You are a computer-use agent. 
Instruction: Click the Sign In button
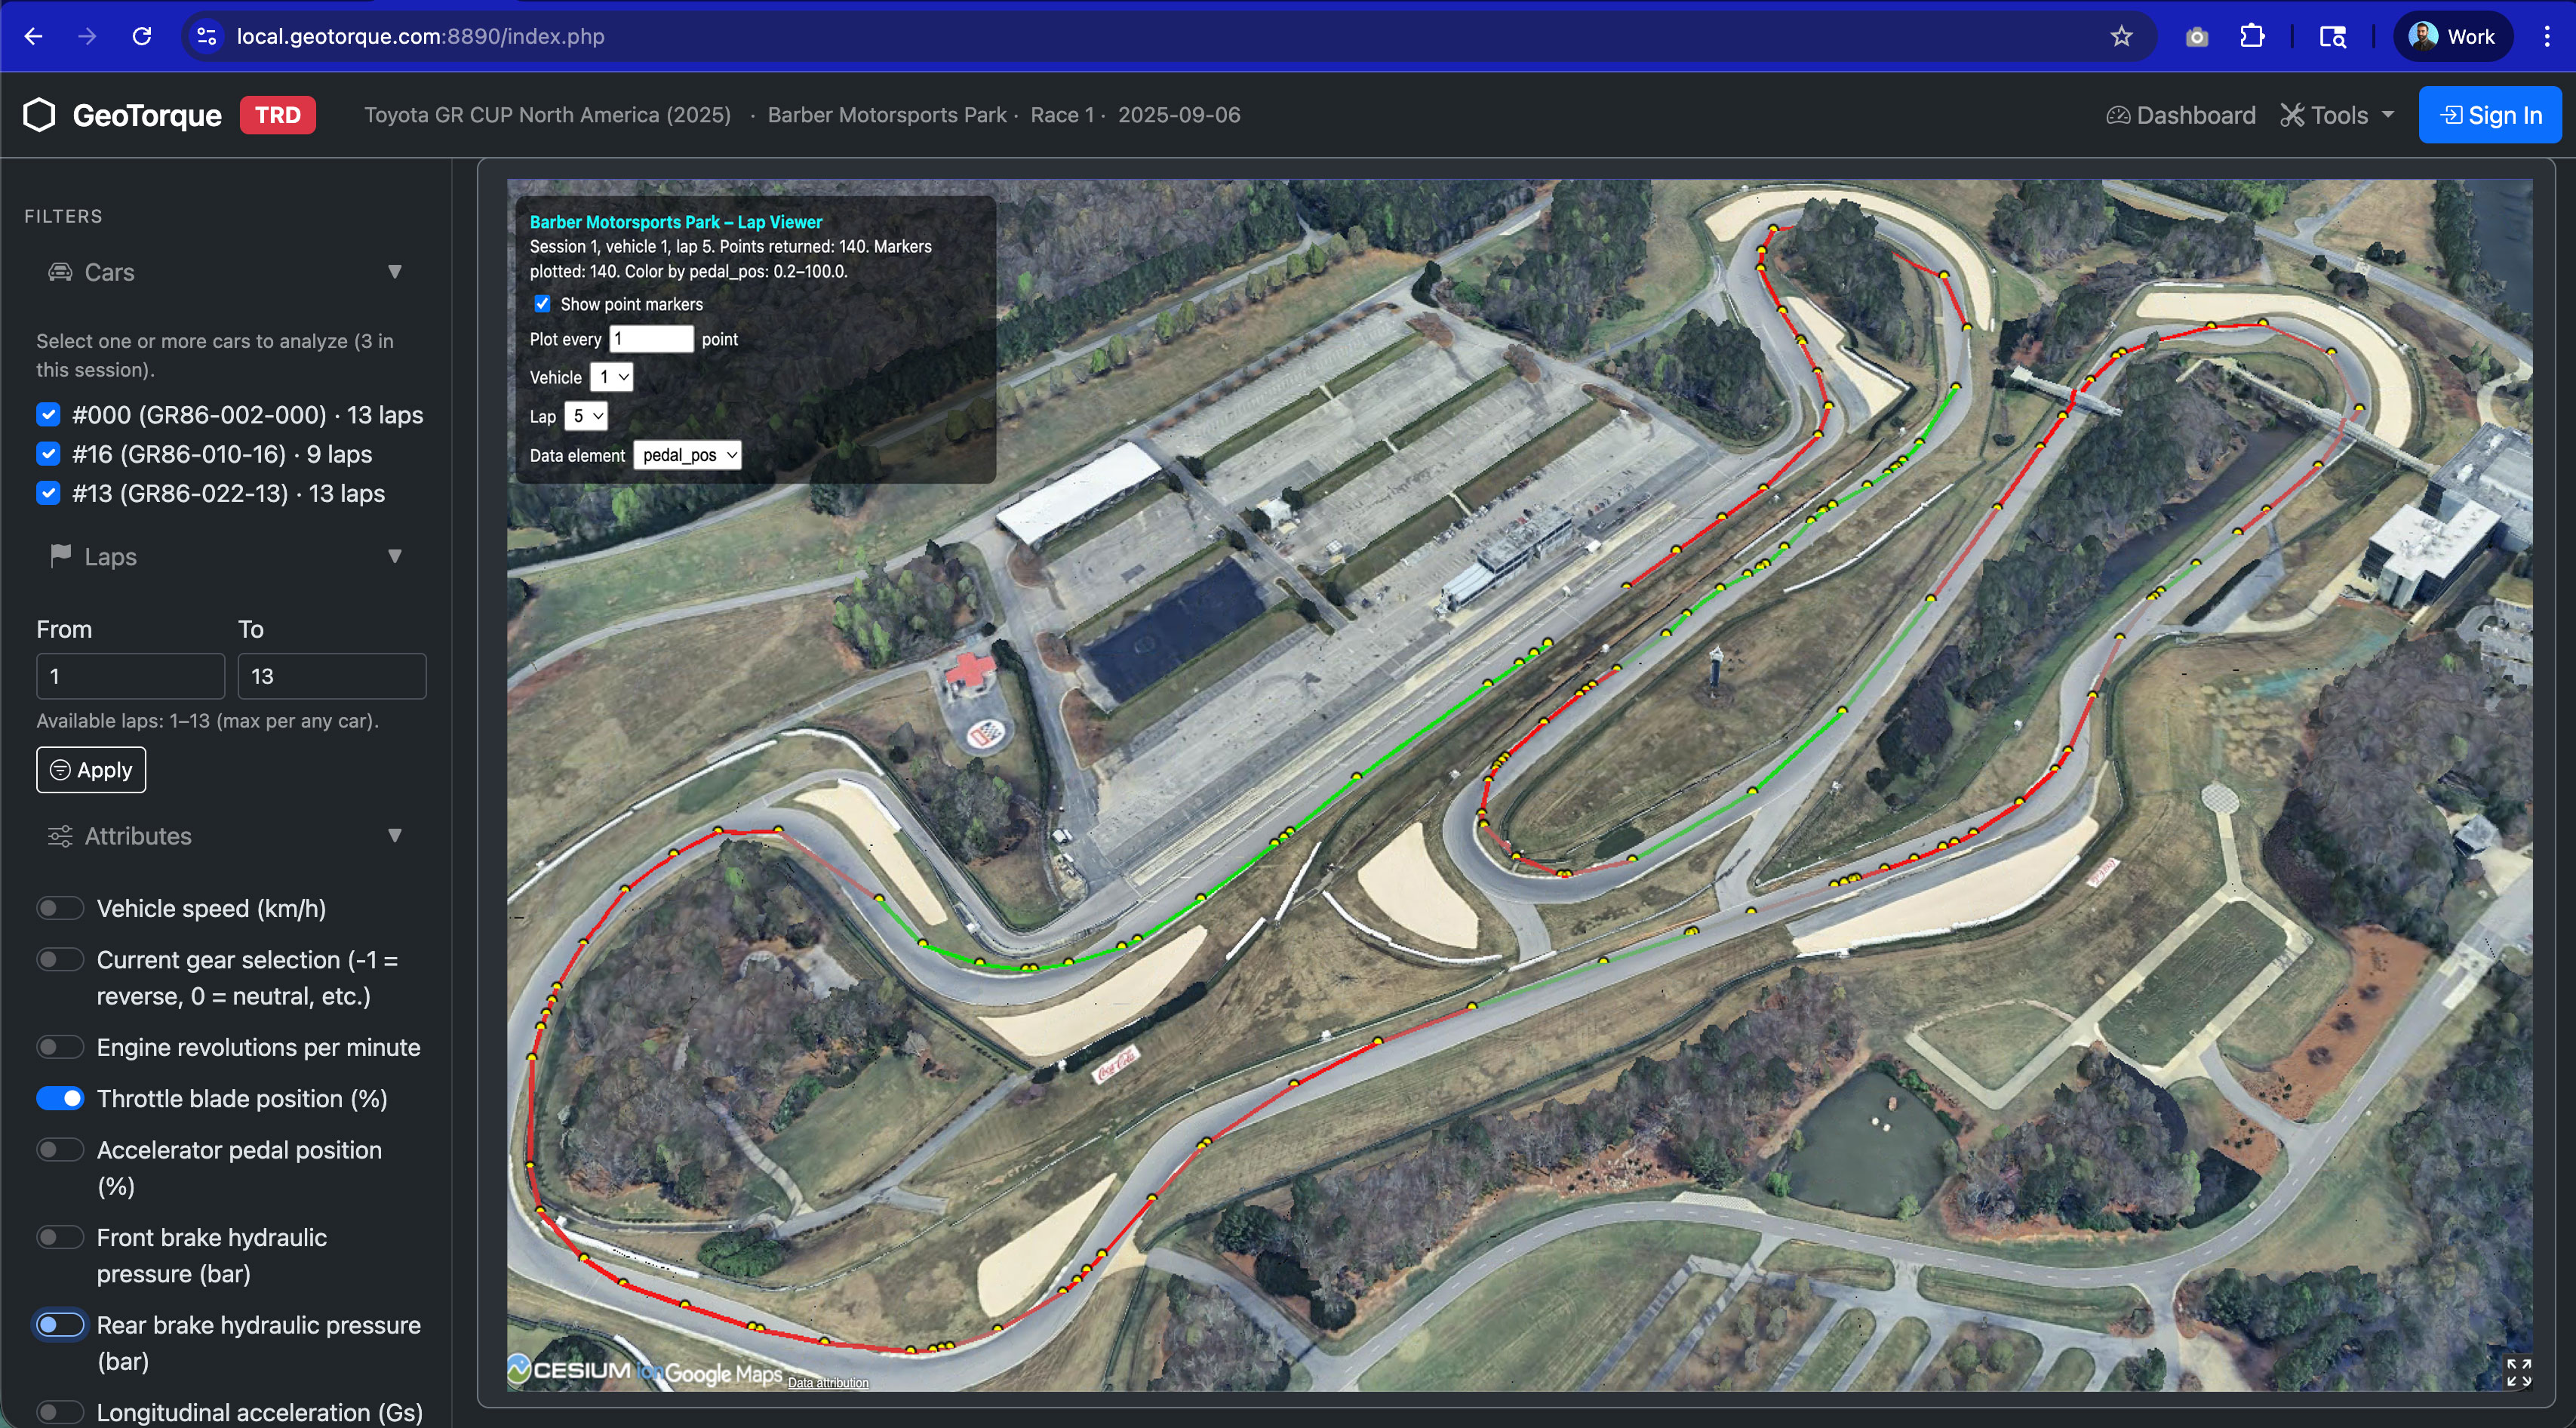(x=2490, y=115)
